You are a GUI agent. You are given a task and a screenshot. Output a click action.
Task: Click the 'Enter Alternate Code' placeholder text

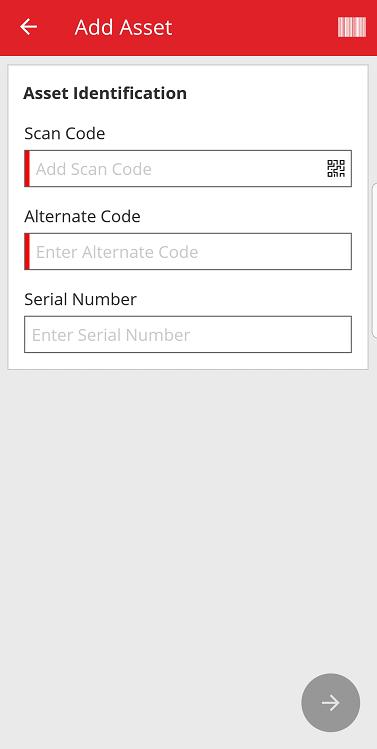(117, 252)
